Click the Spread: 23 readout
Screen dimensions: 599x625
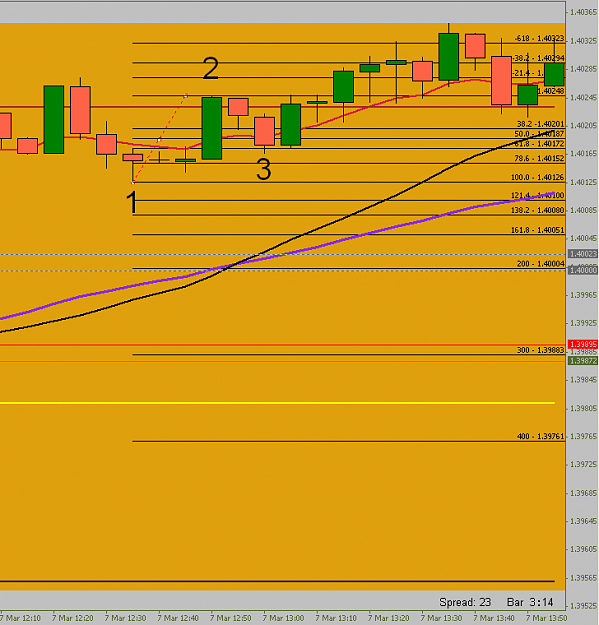point(465,602)
